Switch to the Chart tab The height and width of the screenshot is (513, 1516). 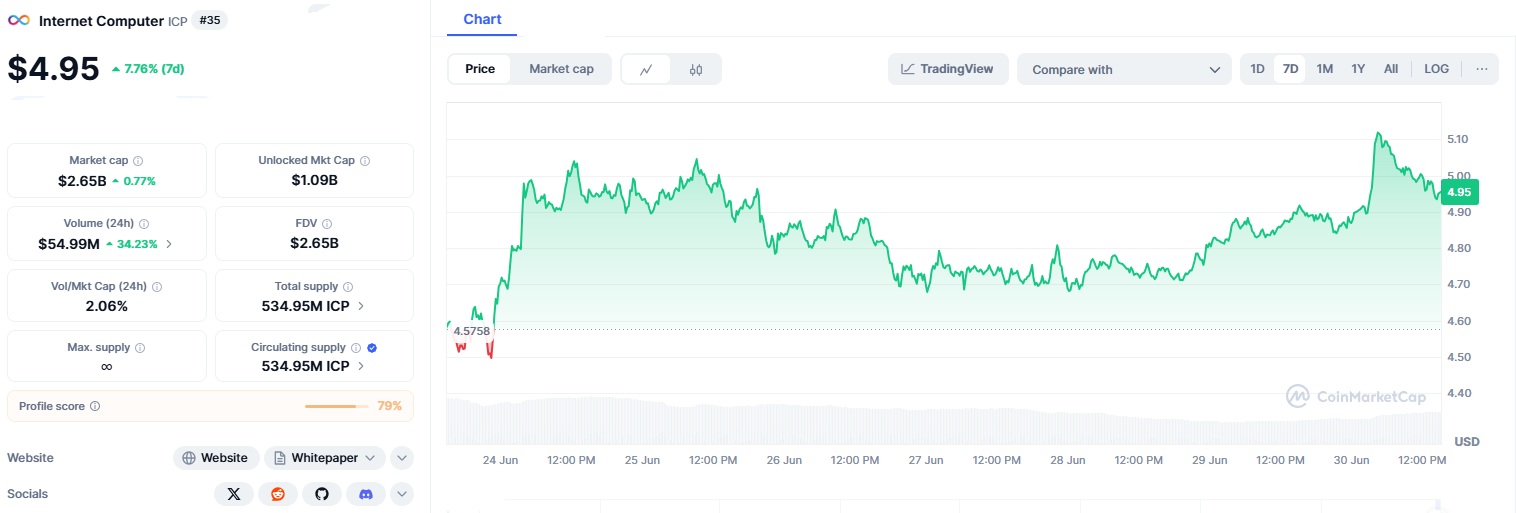point(483,19)
